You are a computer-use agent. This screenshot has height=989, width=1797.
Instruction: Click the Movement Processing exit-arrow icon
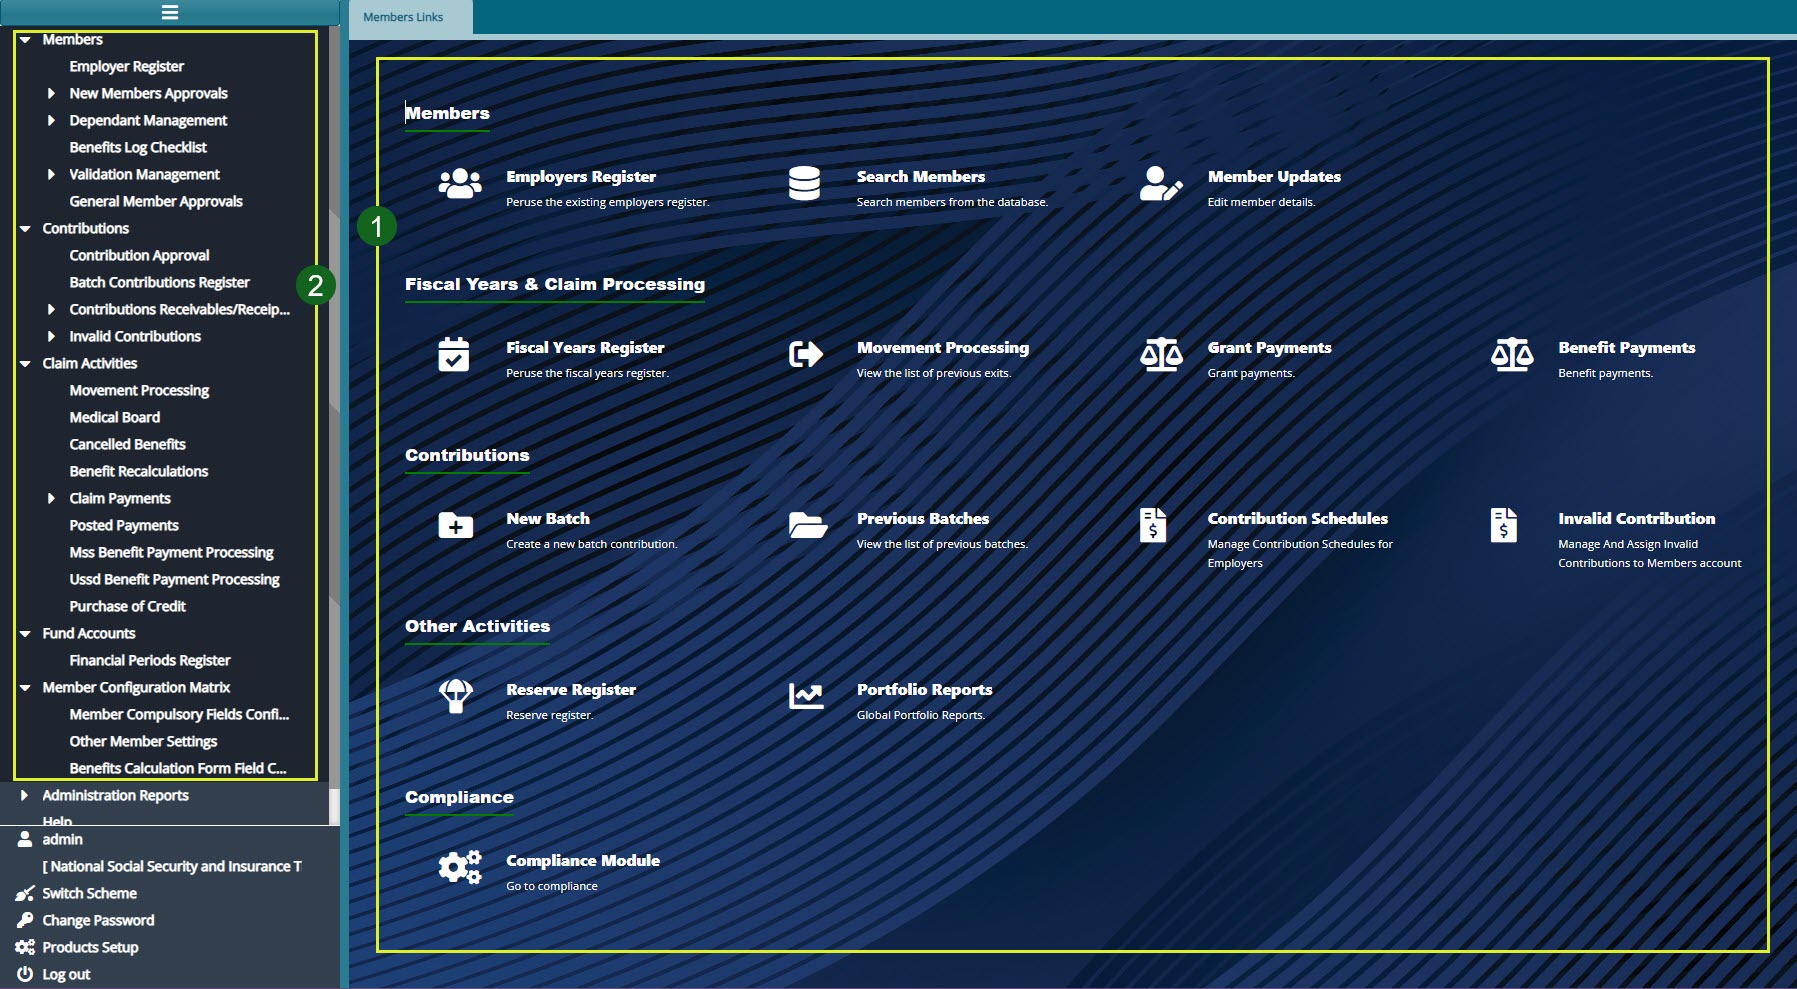(806, 355)
